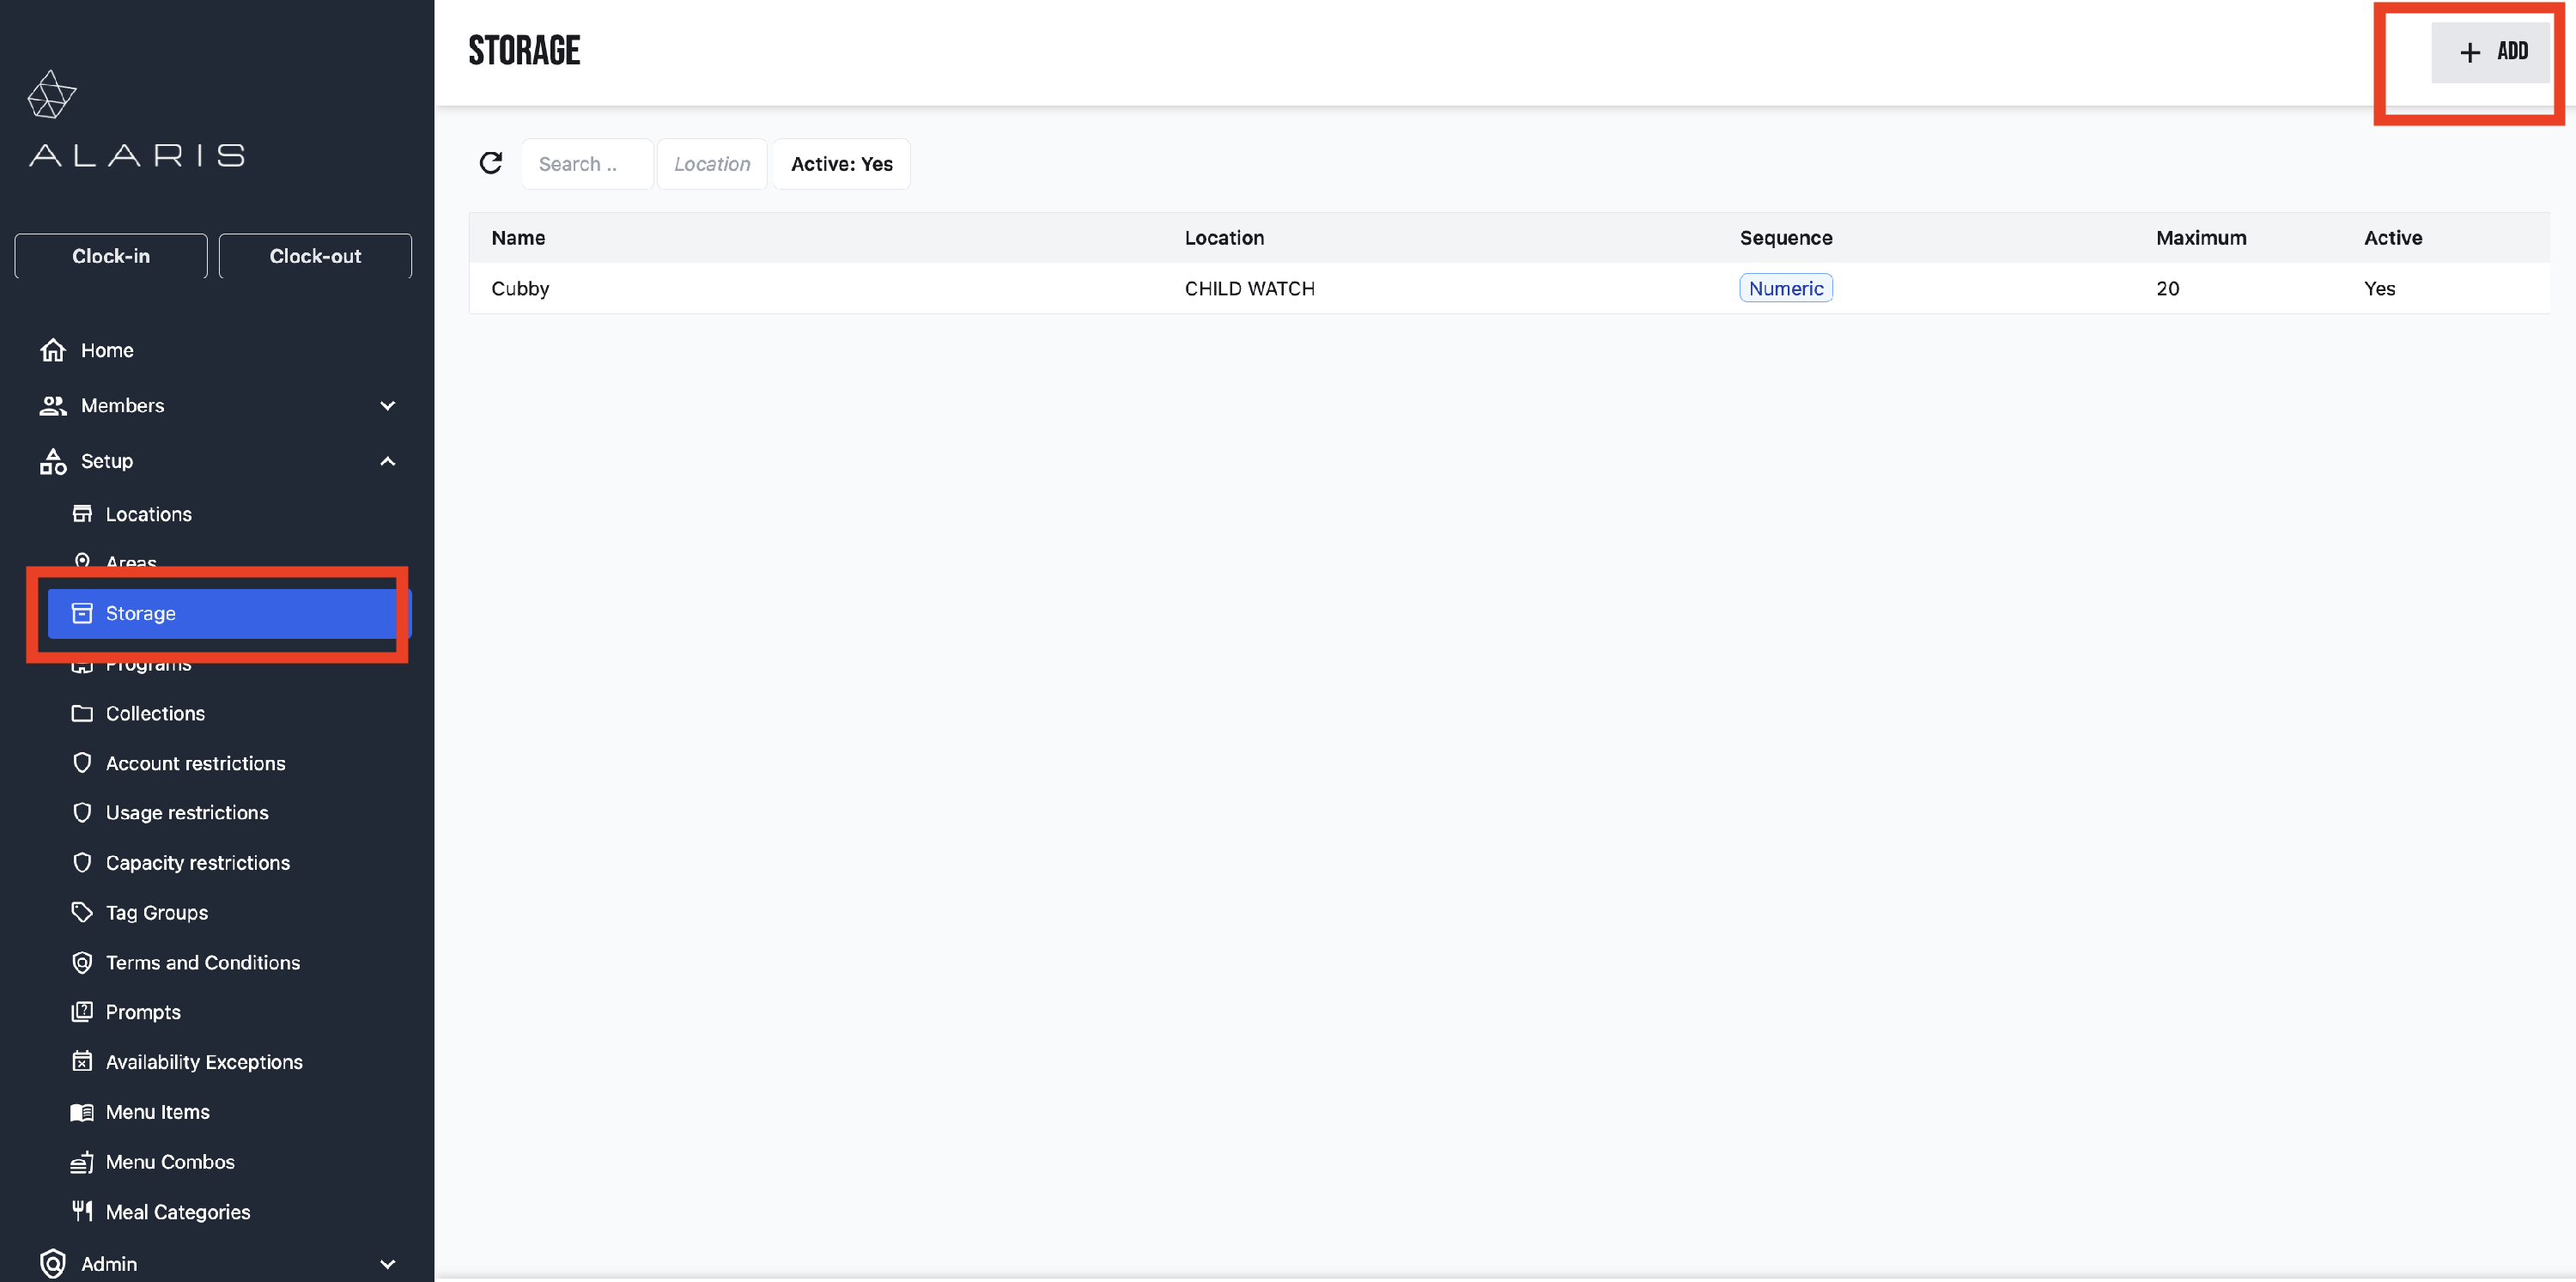Image resolution: width=2576 pixels, height=1282 pixels.
Task: Toggle the Active: Yes filter
Action: [x=841, y=164]
